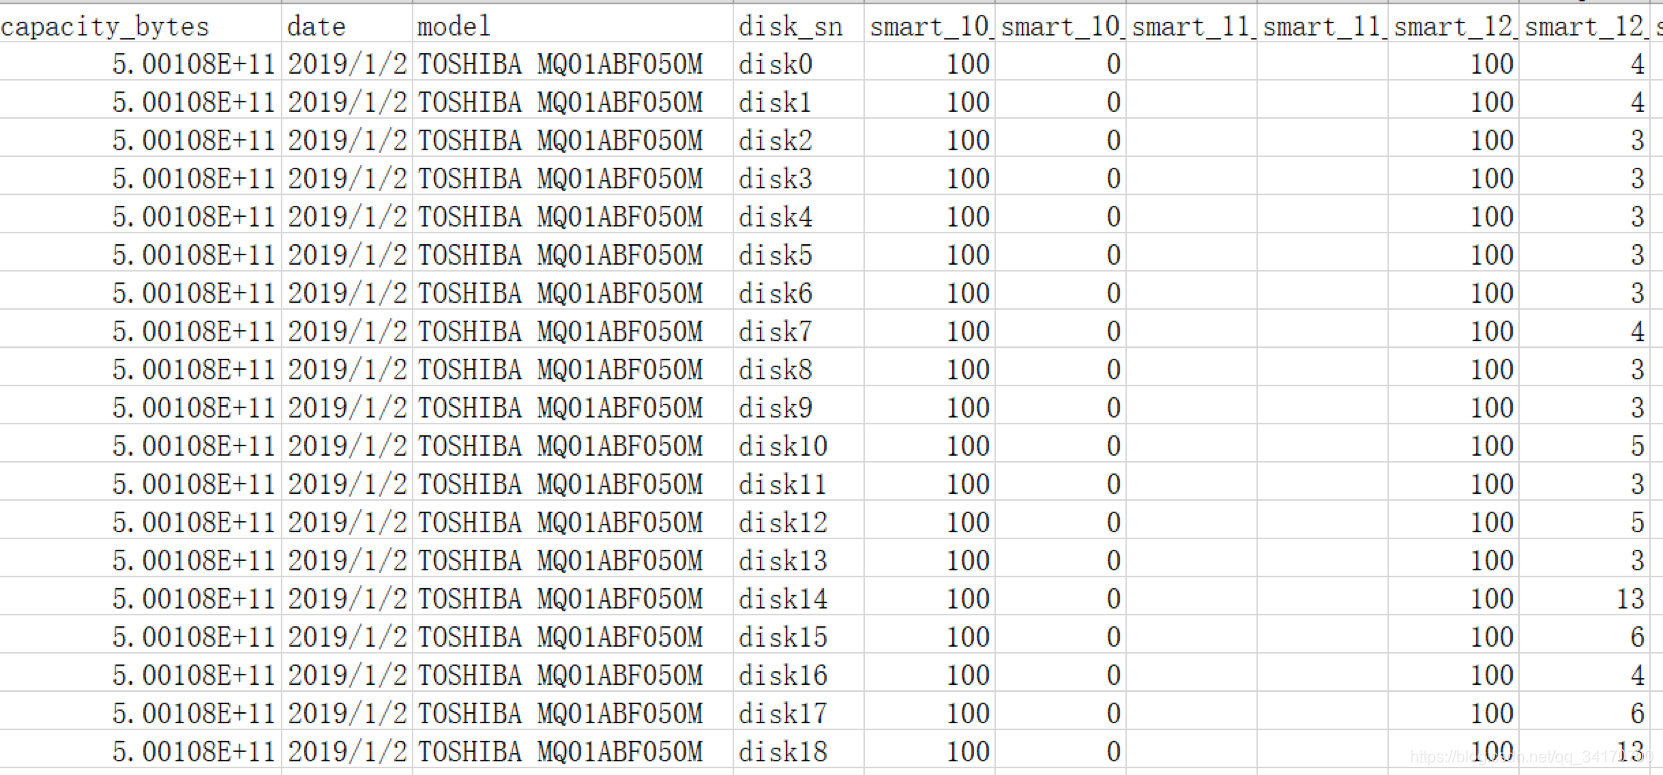The height and width of the screenshot is (775, 1663).
Task: Select the disk0 cell
Action: tap(798, 64)
